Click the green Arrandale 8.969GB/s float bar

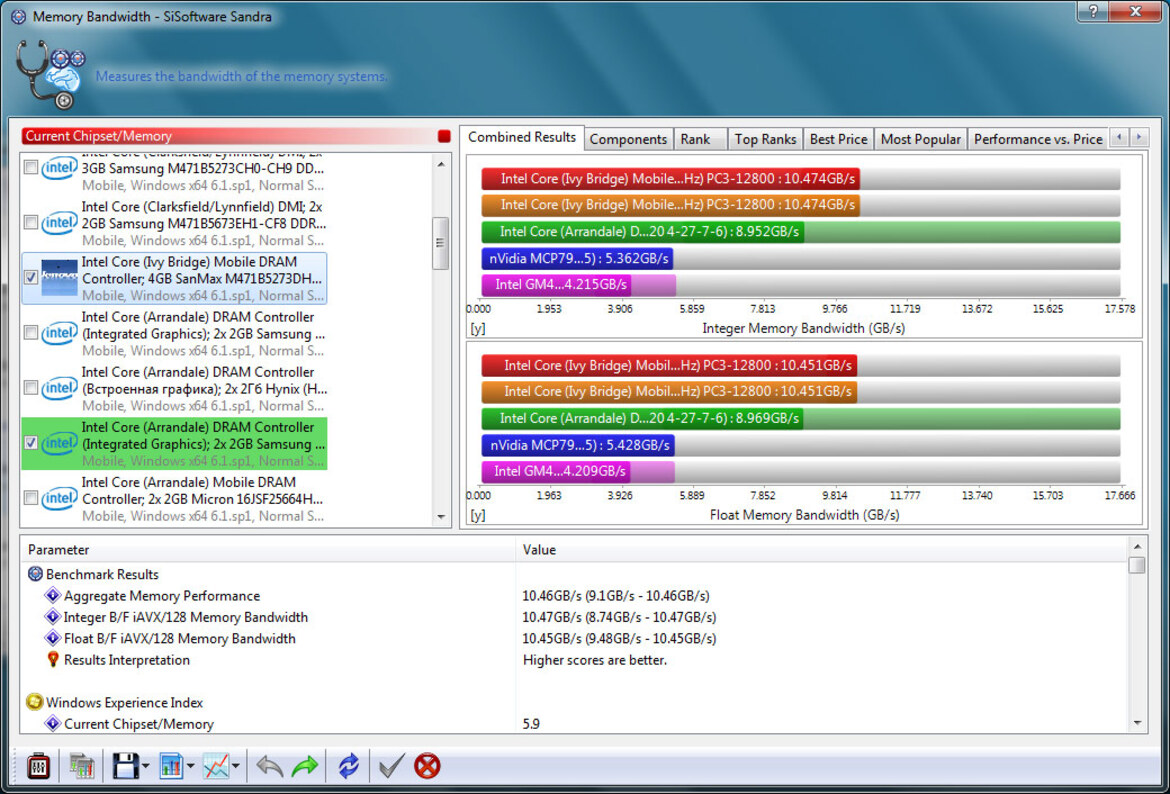642,418
